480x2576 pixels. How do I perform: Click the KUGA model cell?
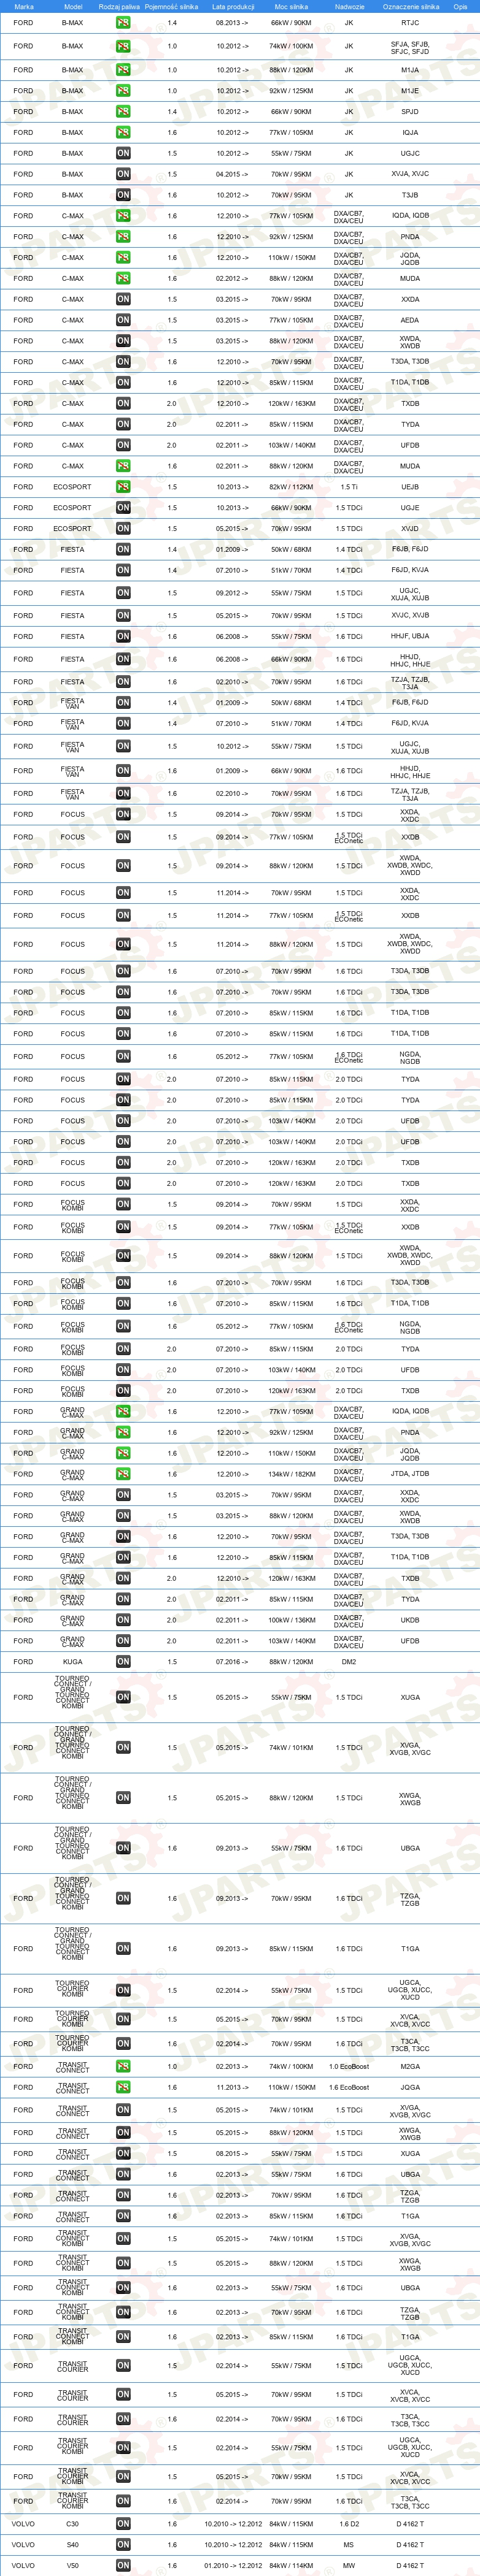tap(73, 1662)
